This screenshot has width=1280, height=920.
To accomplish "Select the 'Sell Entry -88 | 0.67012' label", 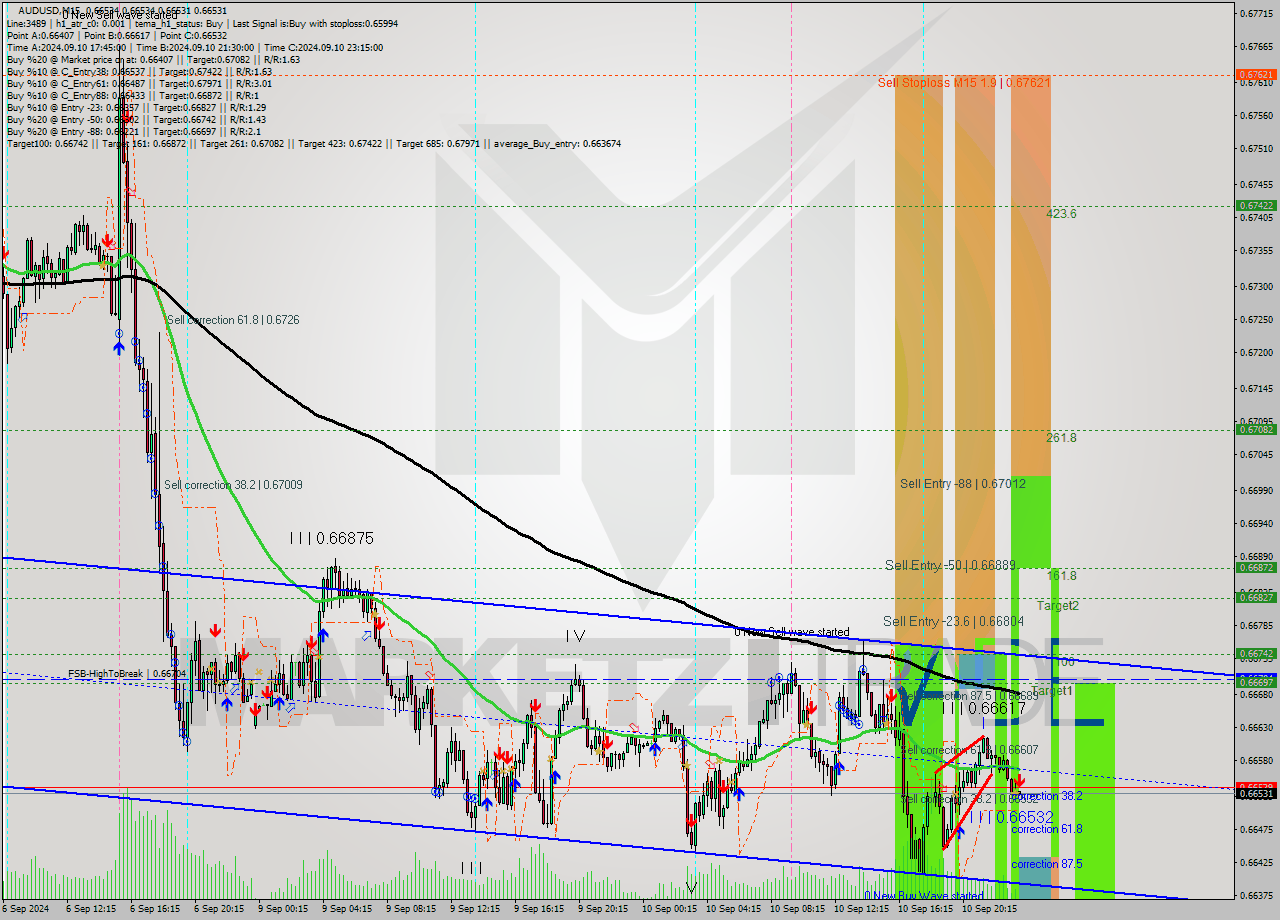I will pos(963,484).
